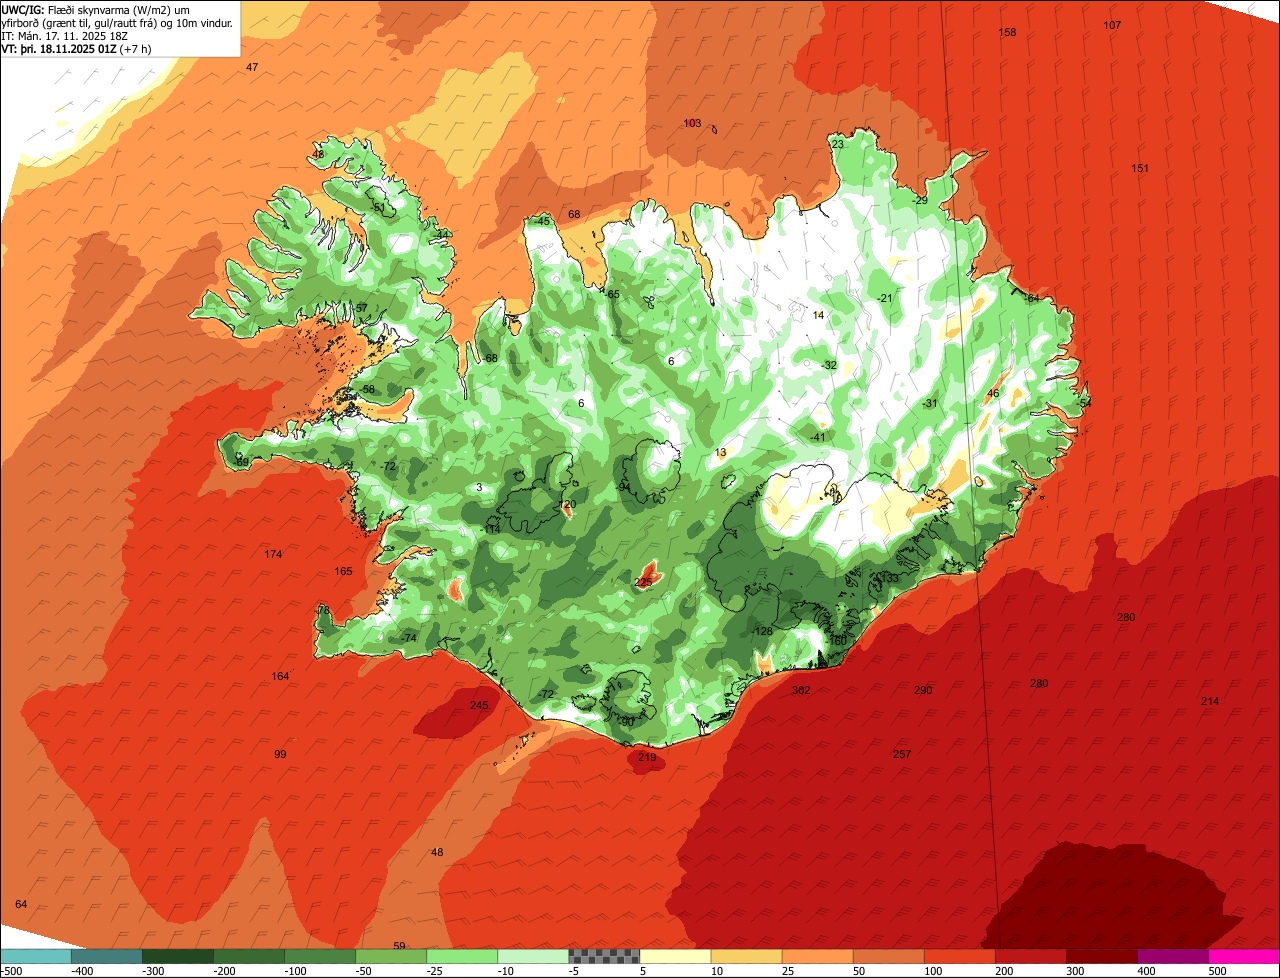Click the map value '-133' near the southeast coast
This screenshot has height=978, width=1280.
[x=888, y=578]
